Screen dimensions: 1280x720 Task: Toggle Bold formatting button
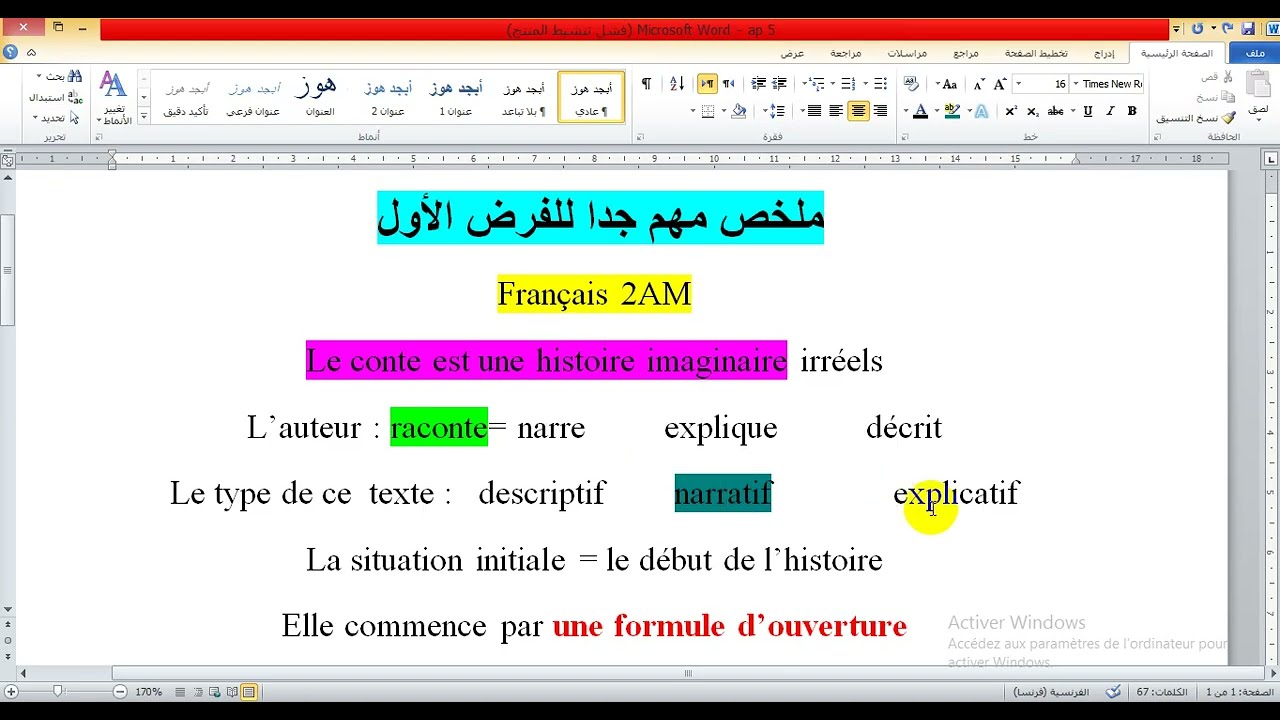[x=1132, y=111]
